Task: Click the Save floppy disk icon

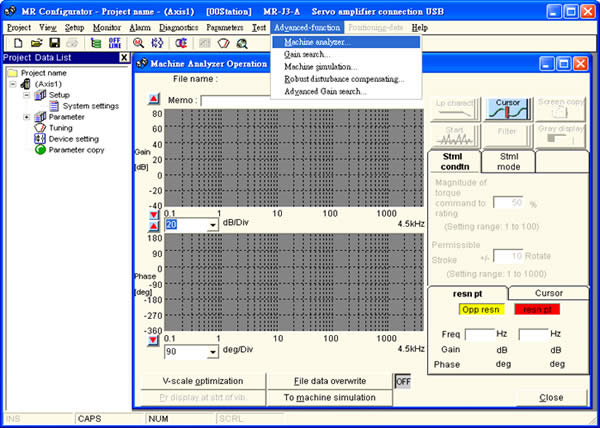Action: point(52,44)
